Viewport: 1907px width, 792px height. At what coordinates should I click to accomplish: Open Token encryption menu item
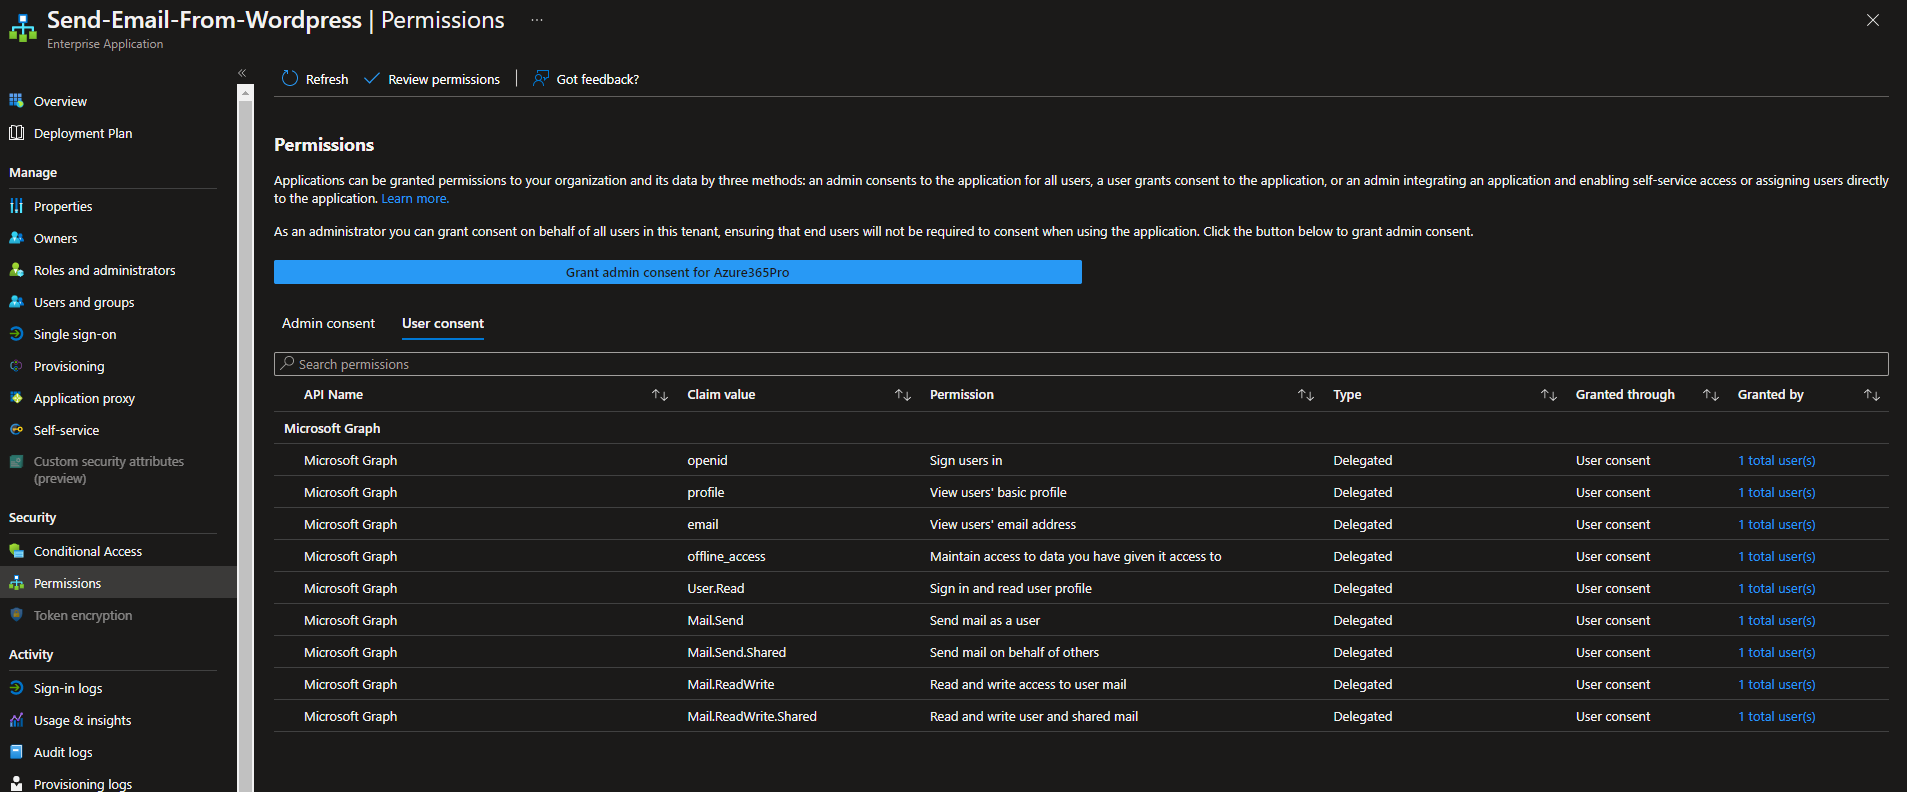click(83, 615)
